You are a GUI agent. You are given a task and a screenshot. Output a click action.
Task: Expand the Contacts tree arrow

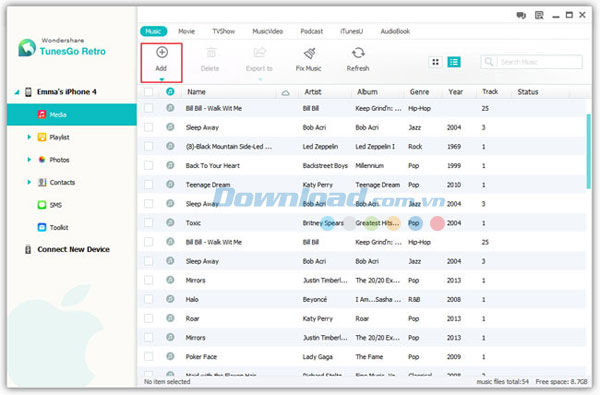(29, 182)
